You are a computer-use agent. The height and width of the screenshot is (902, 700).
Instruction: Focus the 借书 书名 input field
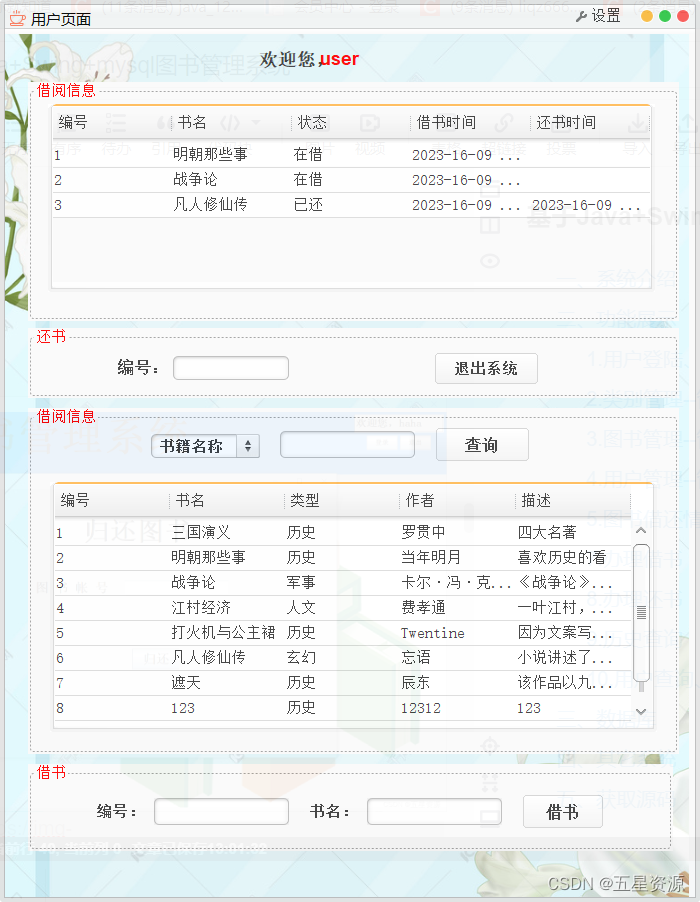pyautogui.click(x=434, y=812)
